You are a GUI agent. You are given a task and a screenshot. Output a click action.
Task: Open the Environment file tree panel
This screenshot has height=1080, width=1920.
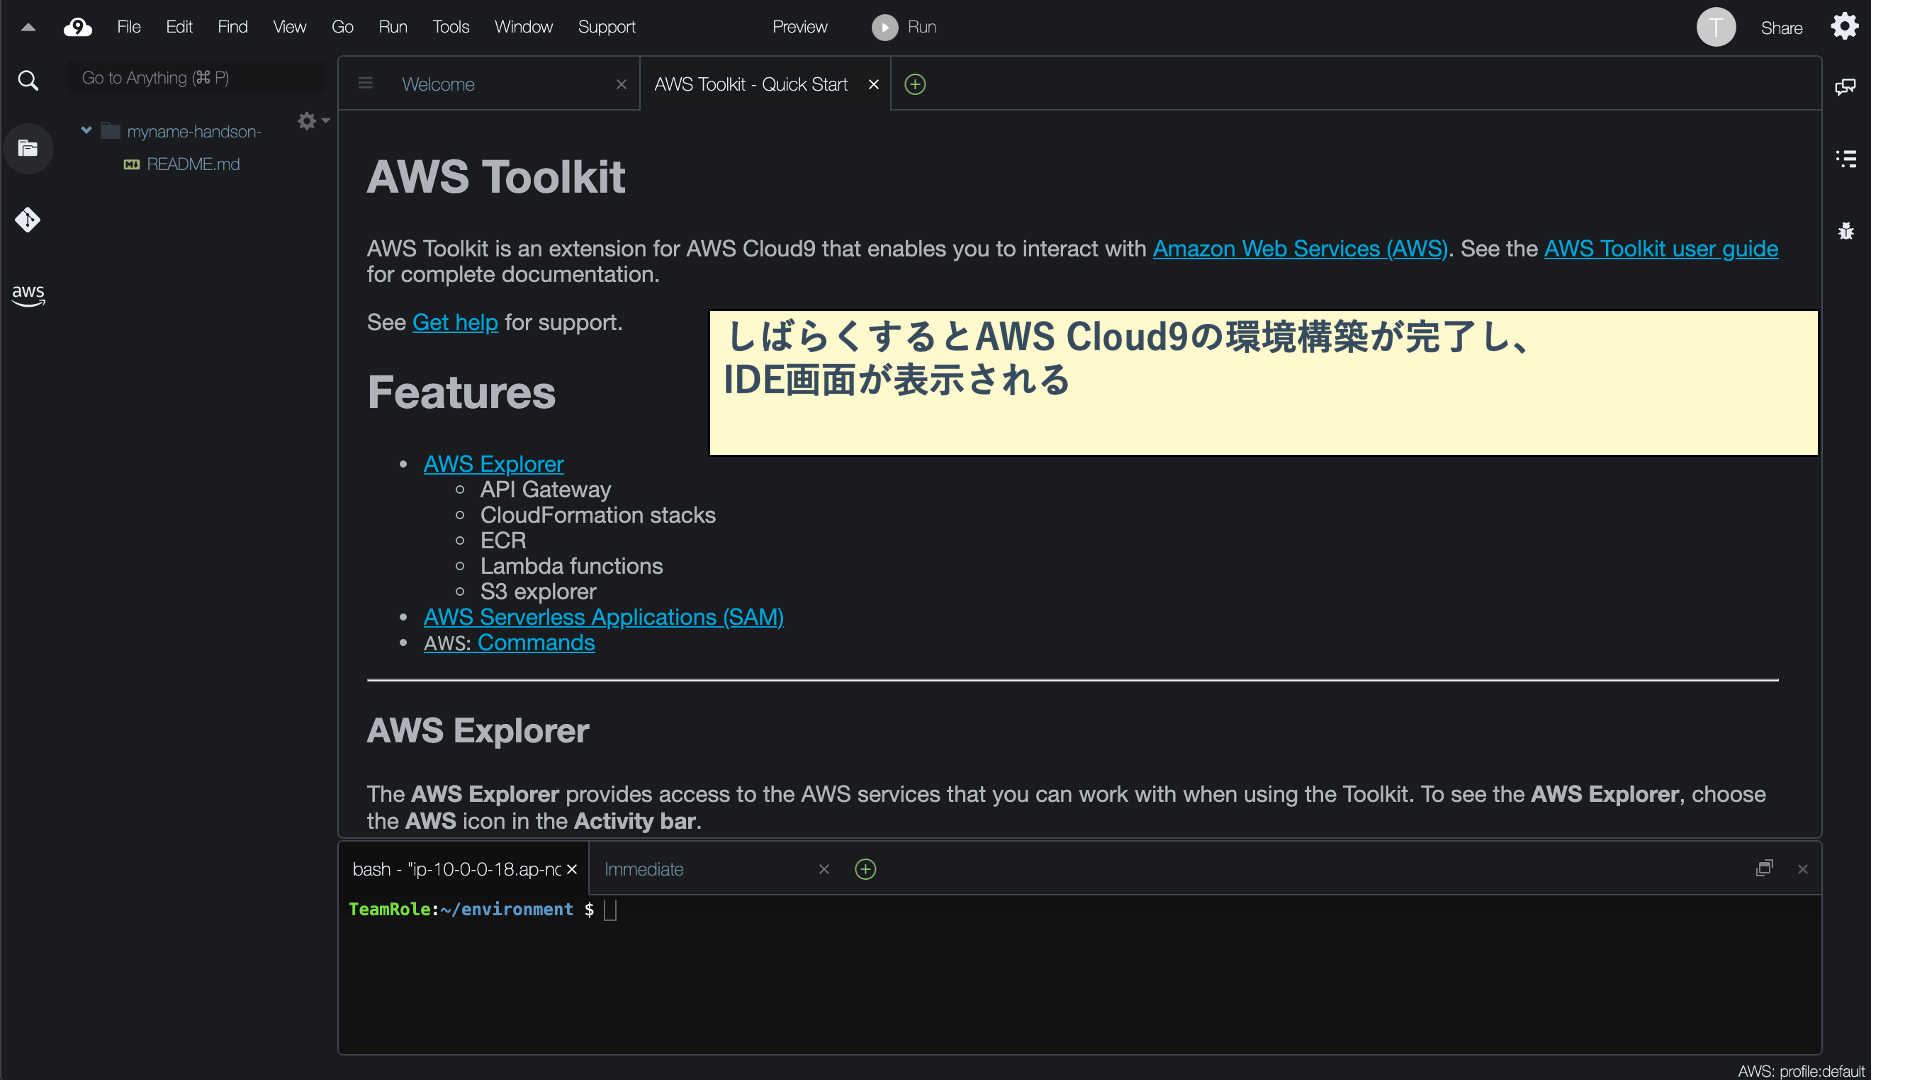(x=28, y=148)
